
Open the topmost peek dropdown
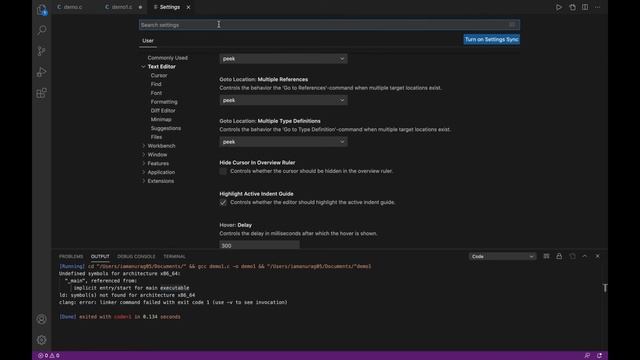pos(283,59)
